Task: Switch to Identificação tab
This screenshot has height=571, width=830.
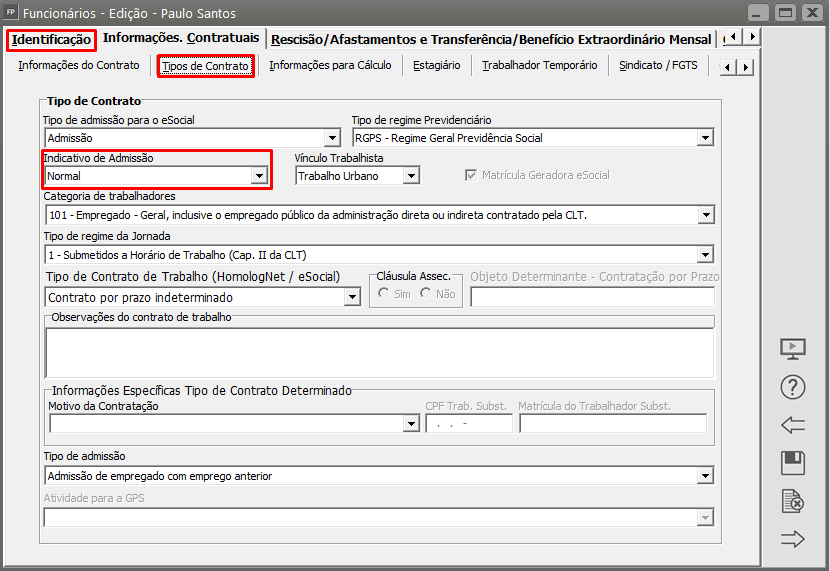Action: [51, 40]
